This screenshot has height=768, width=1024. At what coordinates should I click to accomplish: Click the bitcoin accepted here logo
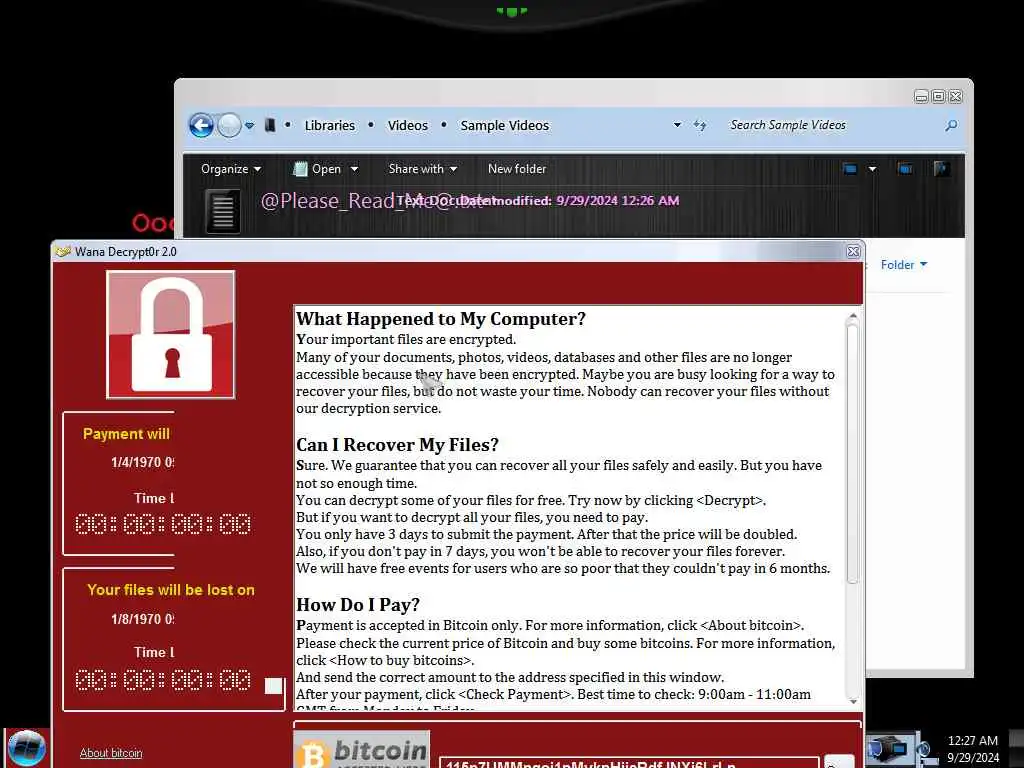pyautogui.click(x=362, y=749)
